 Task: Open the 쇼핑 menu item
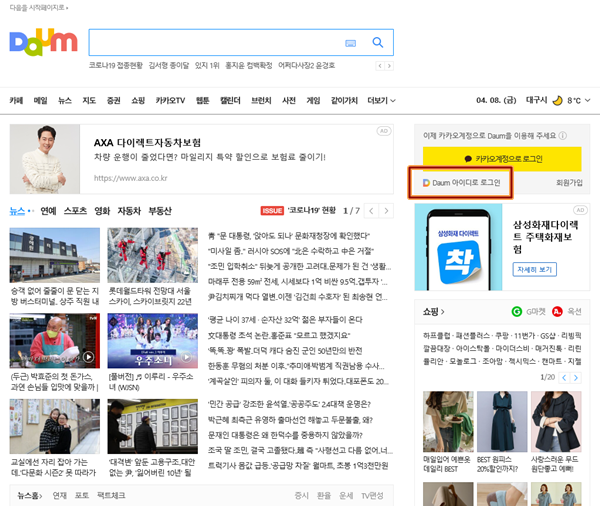pos(138,100)
